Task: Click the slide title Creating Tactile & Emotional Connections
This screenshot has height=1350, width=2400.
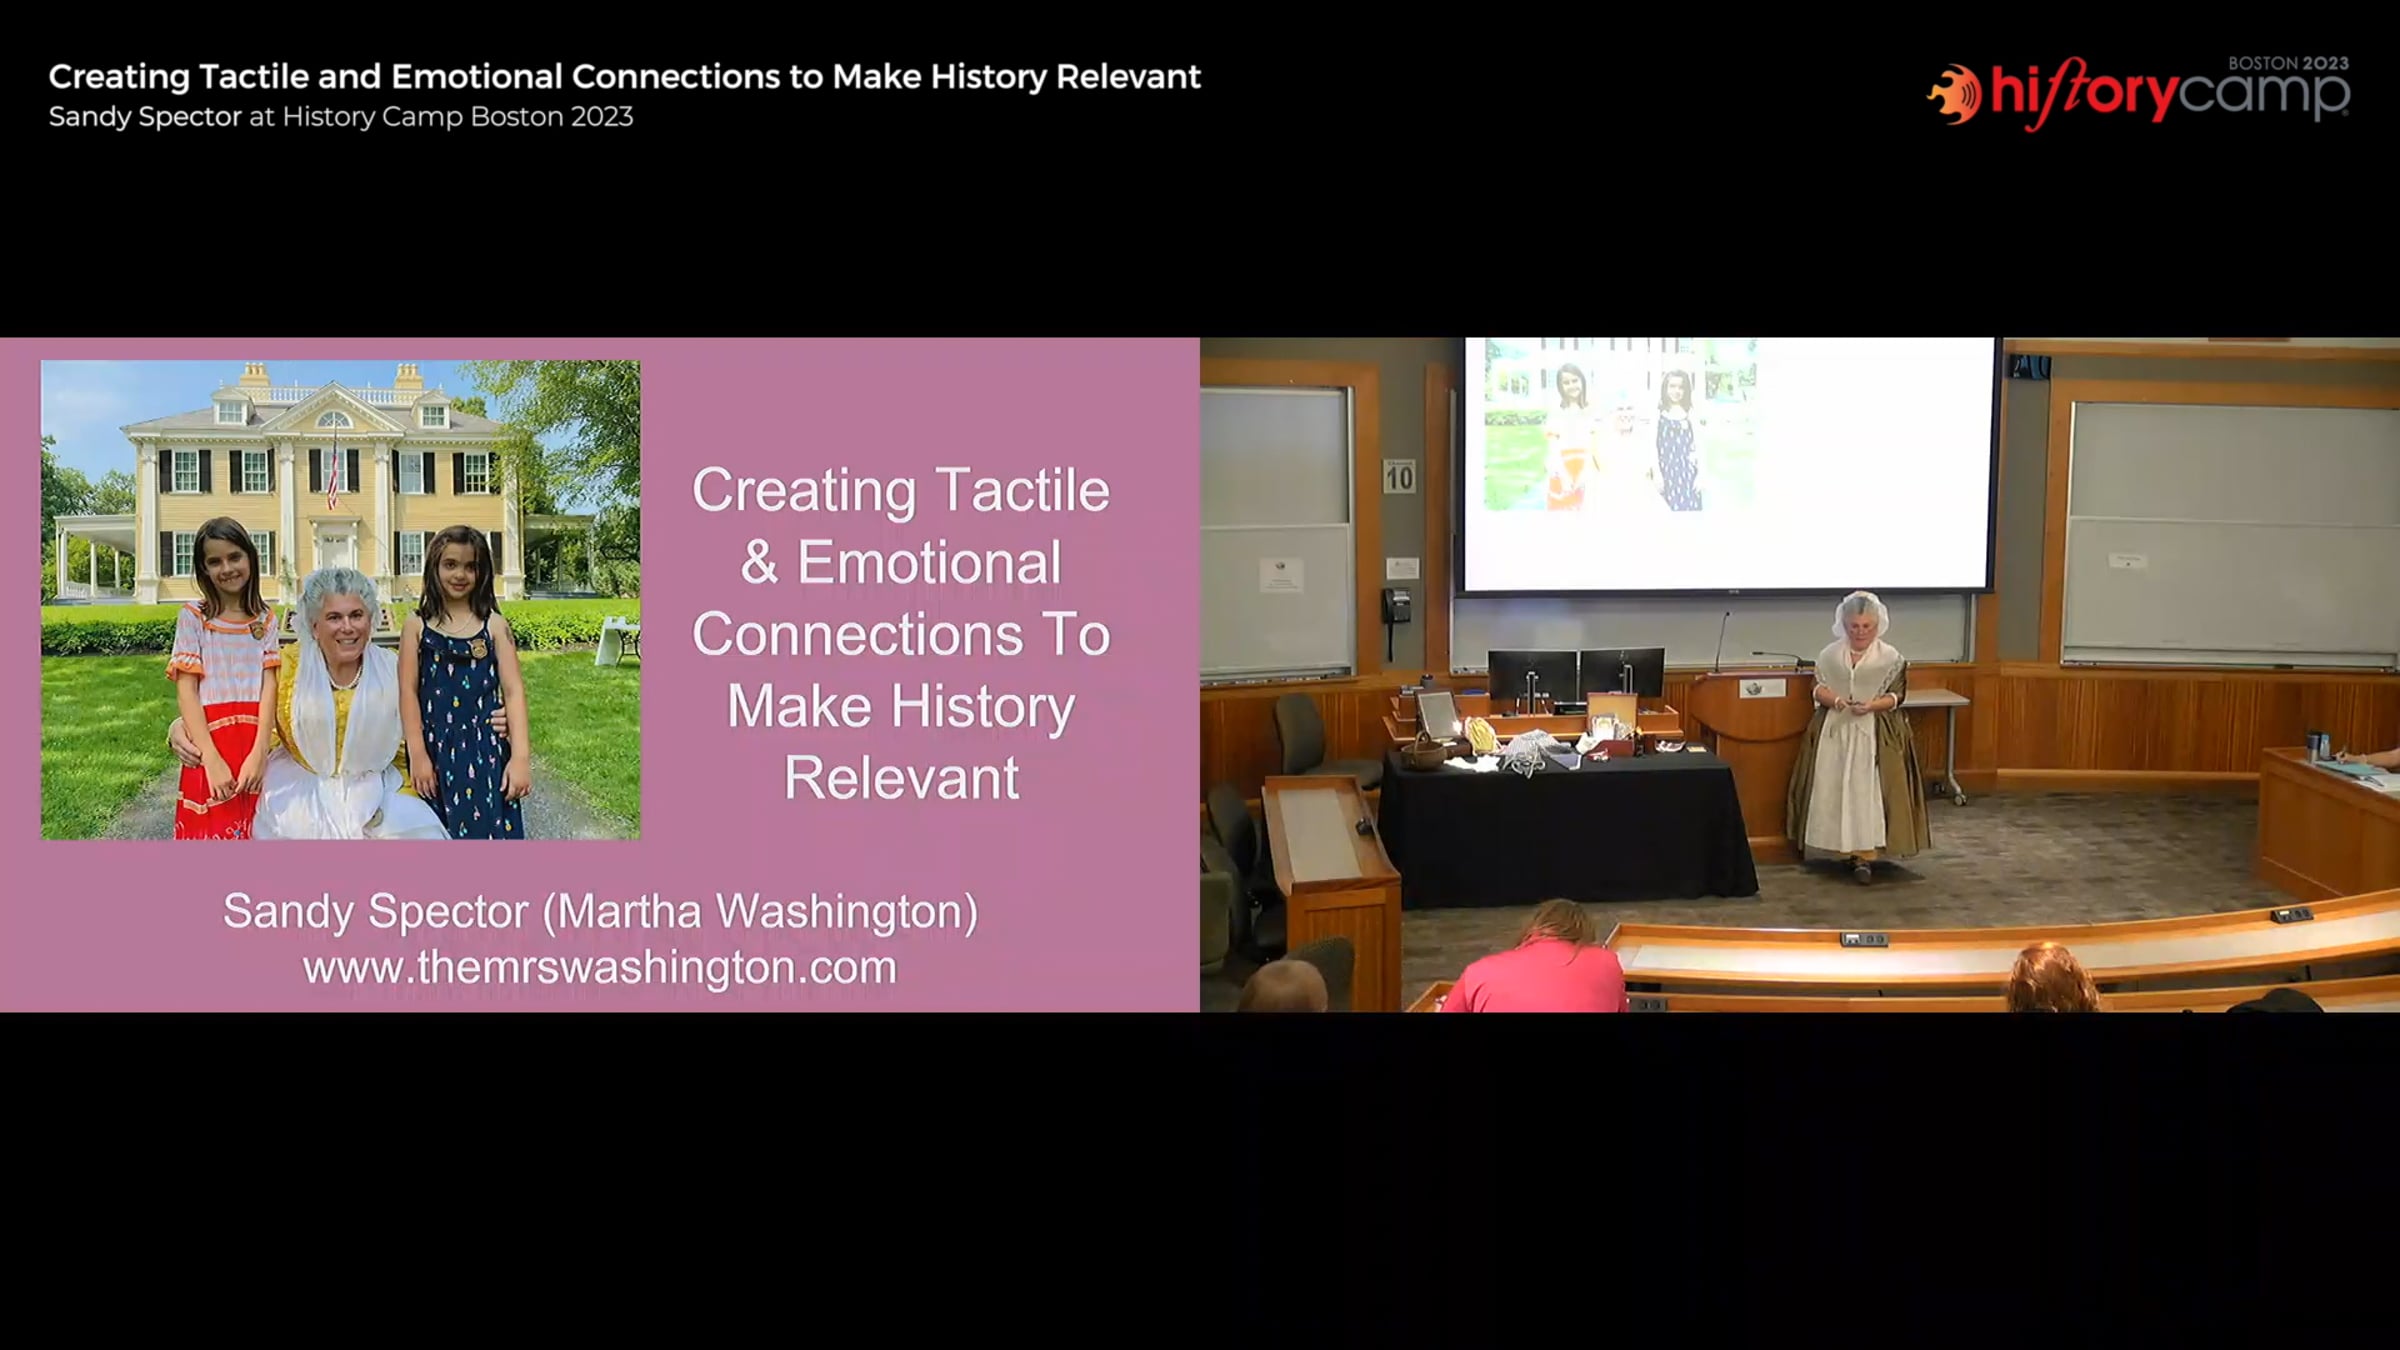Action: click(900, 633)
